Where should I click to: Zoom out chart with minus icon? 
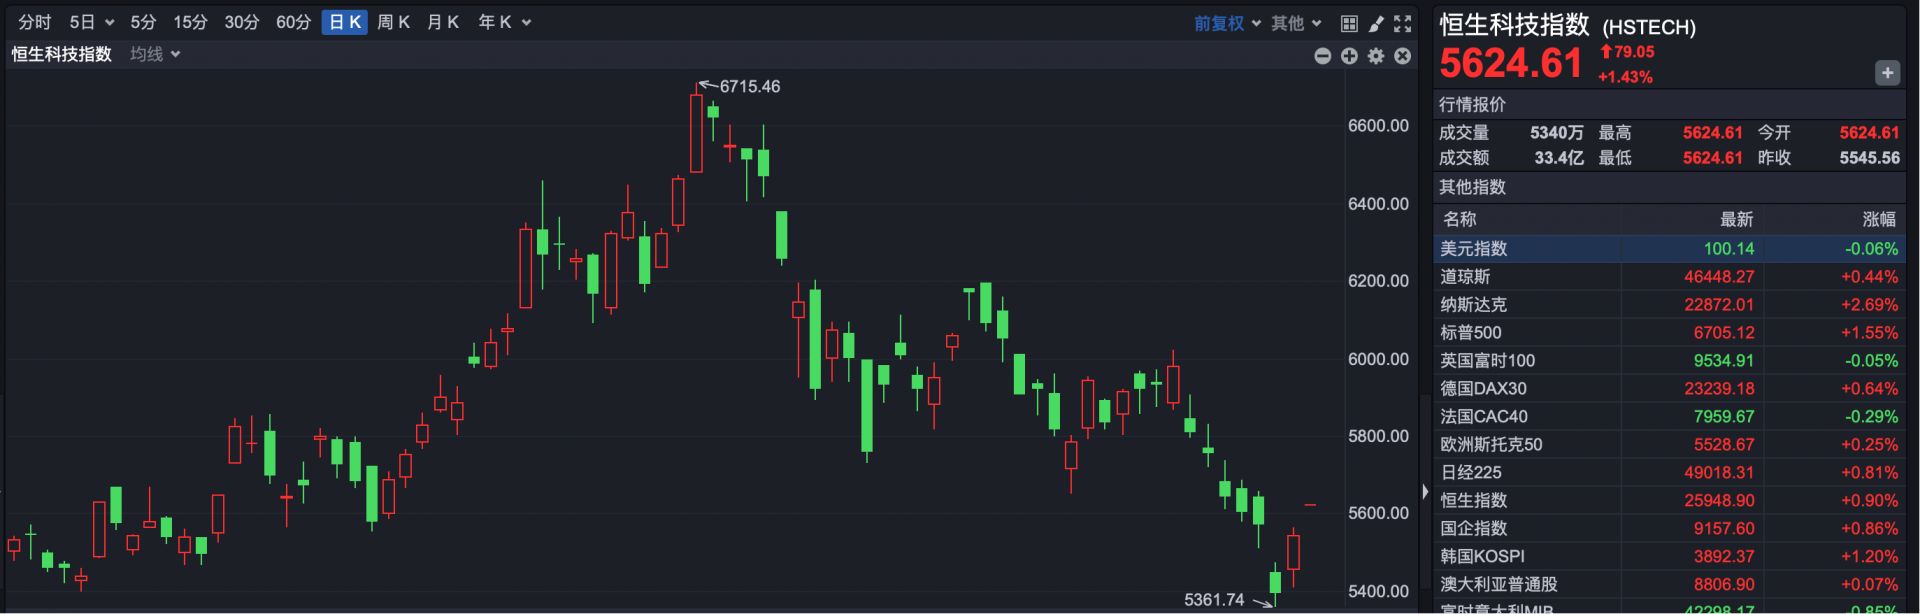click(1322, 56)
